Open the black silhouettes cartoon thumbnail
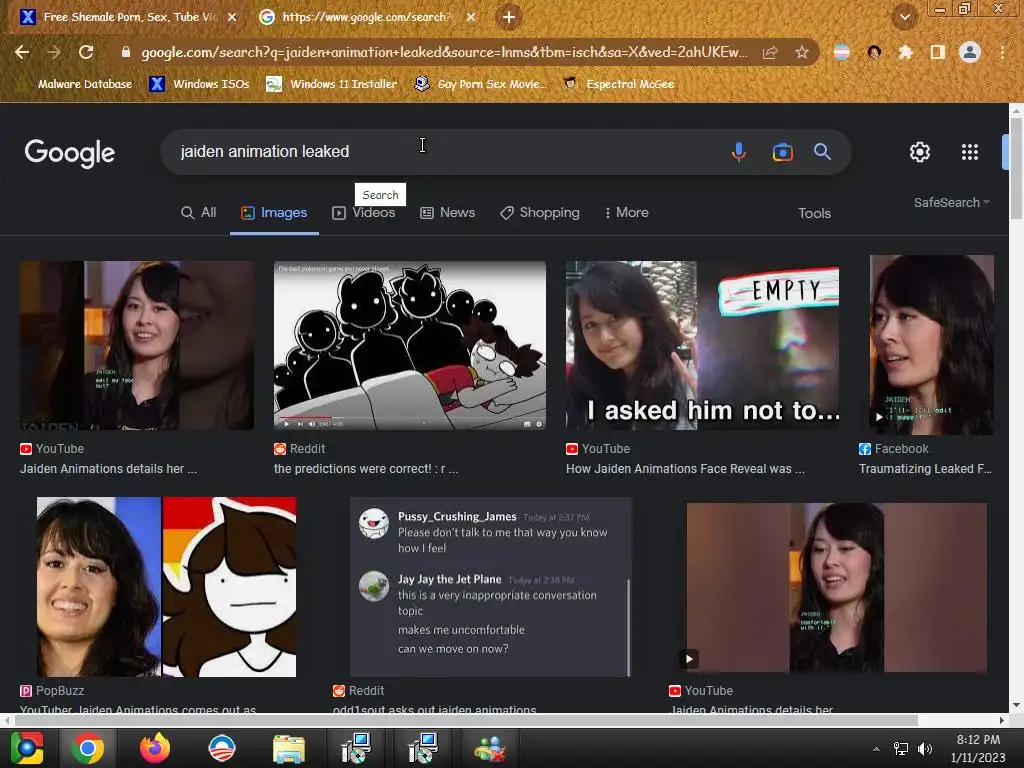The width and height of the screenshot is (1024, 768). (x=409, y=345)
